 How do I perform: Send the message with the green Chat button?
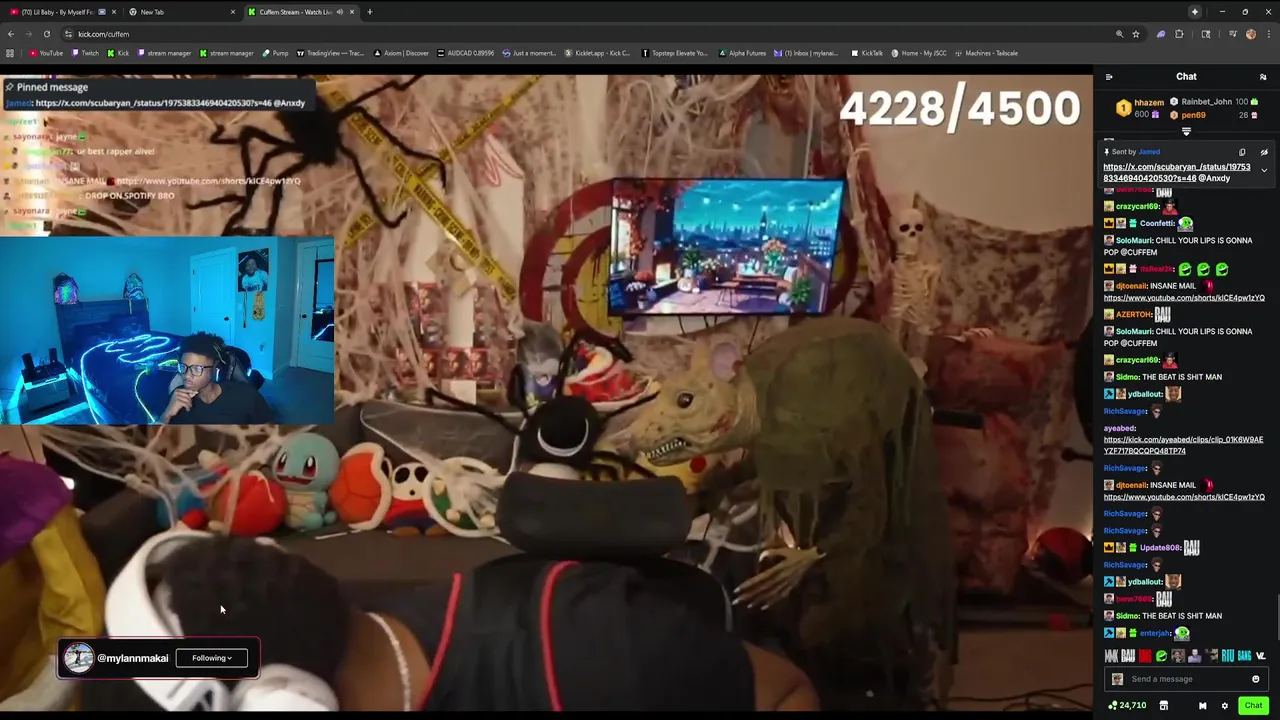click(1253, 705)
